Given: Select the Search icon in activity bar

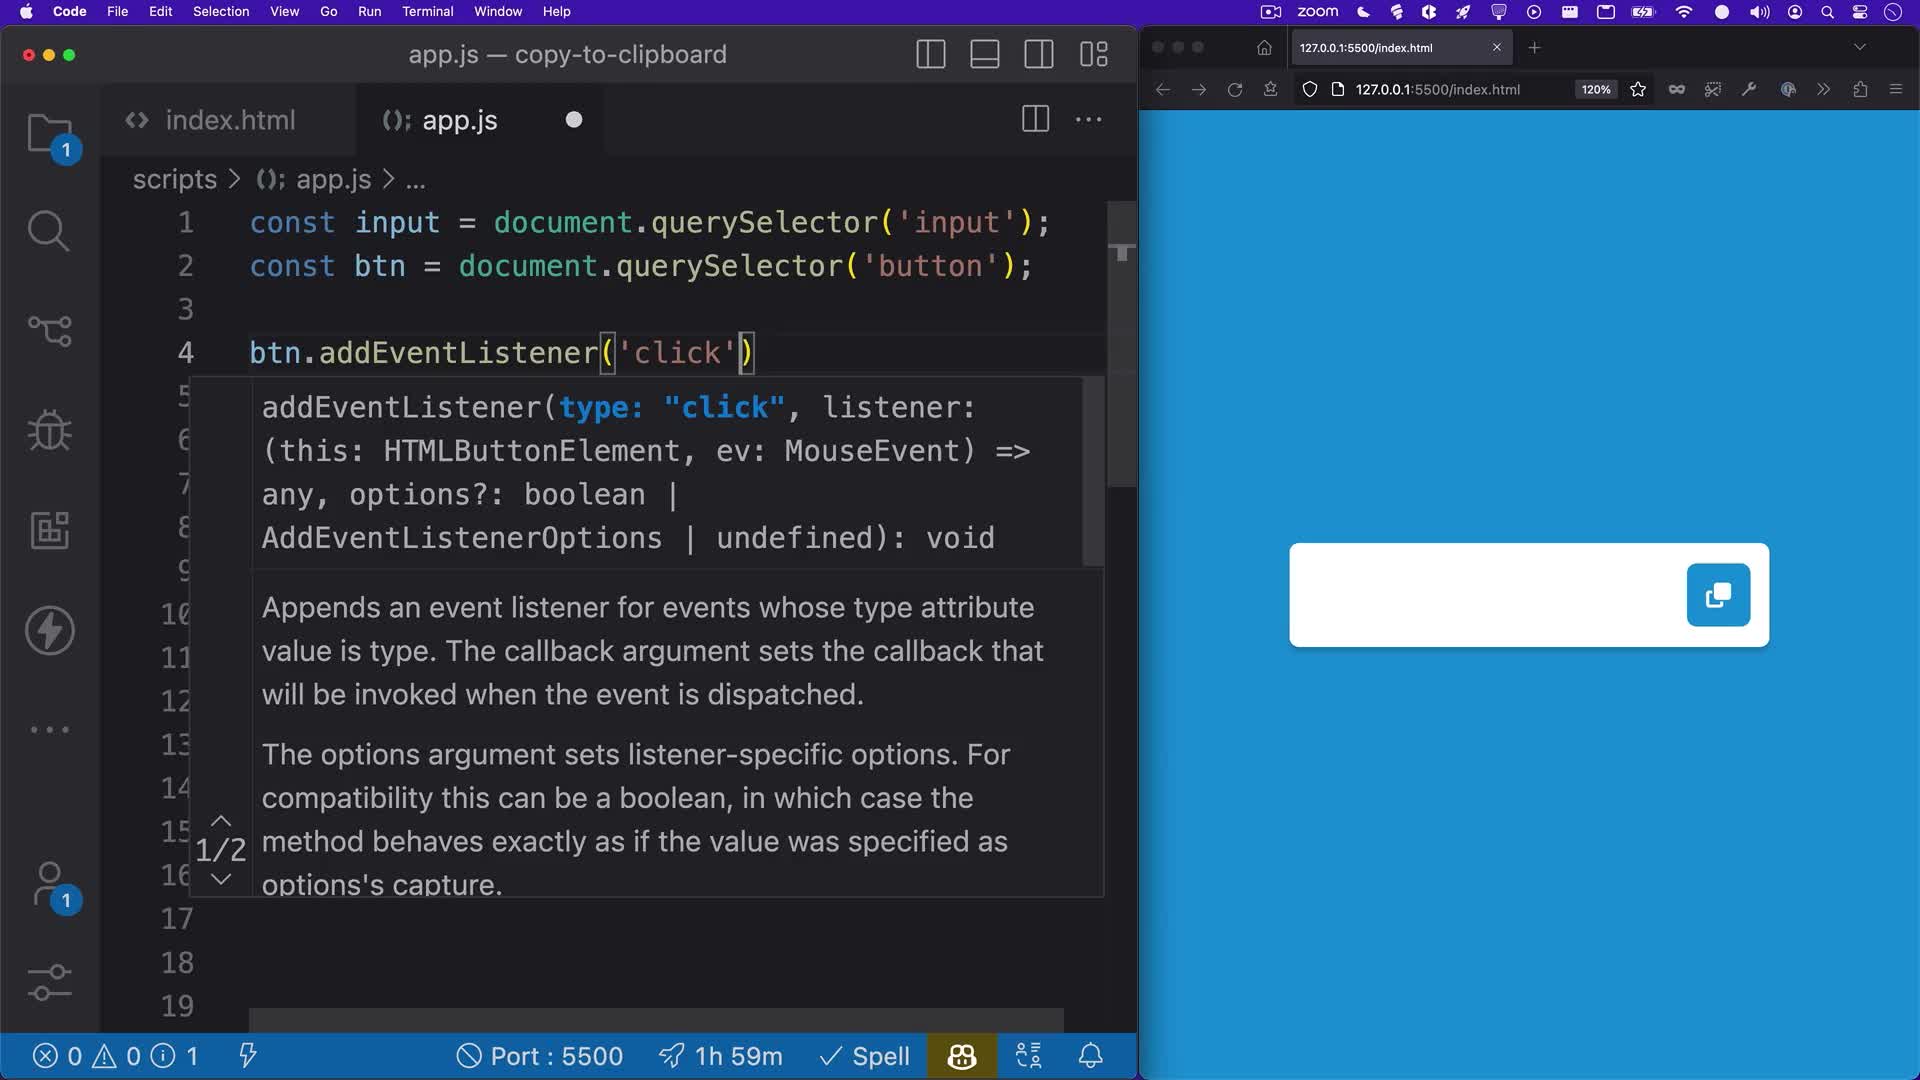Looking at the screenshot, I should (49, 231).
